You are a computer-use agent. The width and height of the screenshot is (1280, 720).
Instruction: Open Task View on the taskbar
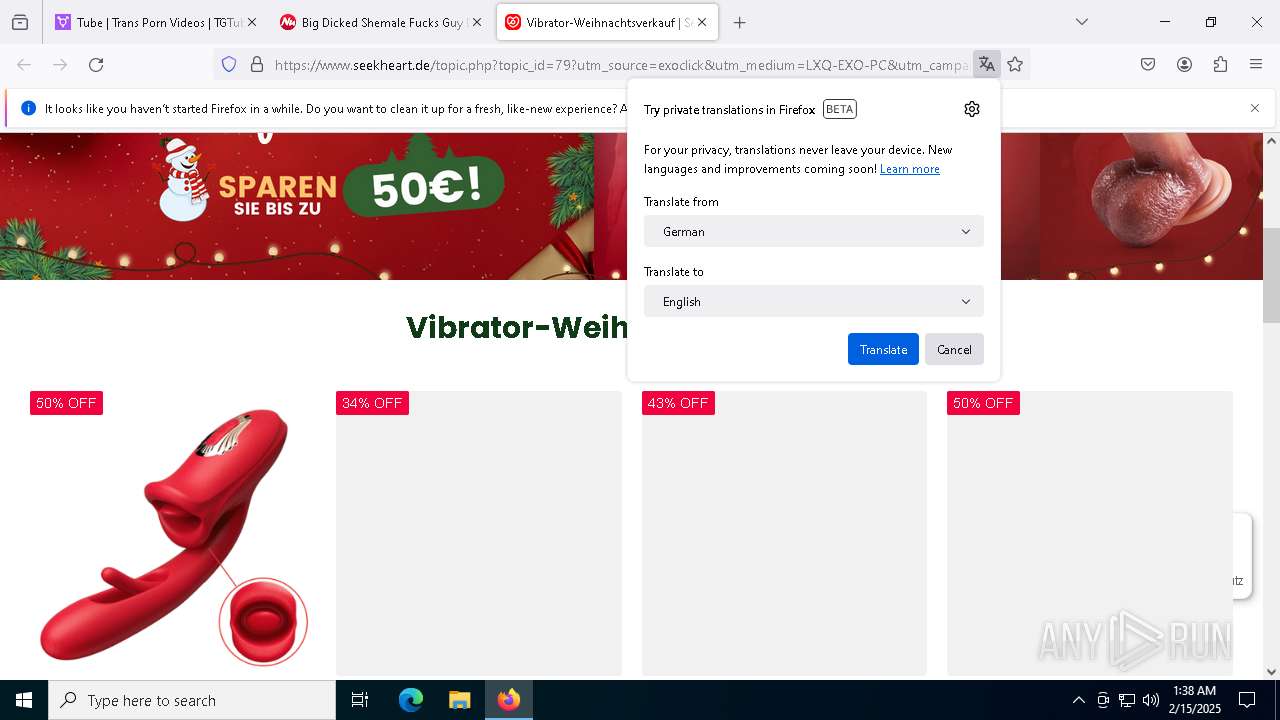pyautogui.click(x=360, y=700)
